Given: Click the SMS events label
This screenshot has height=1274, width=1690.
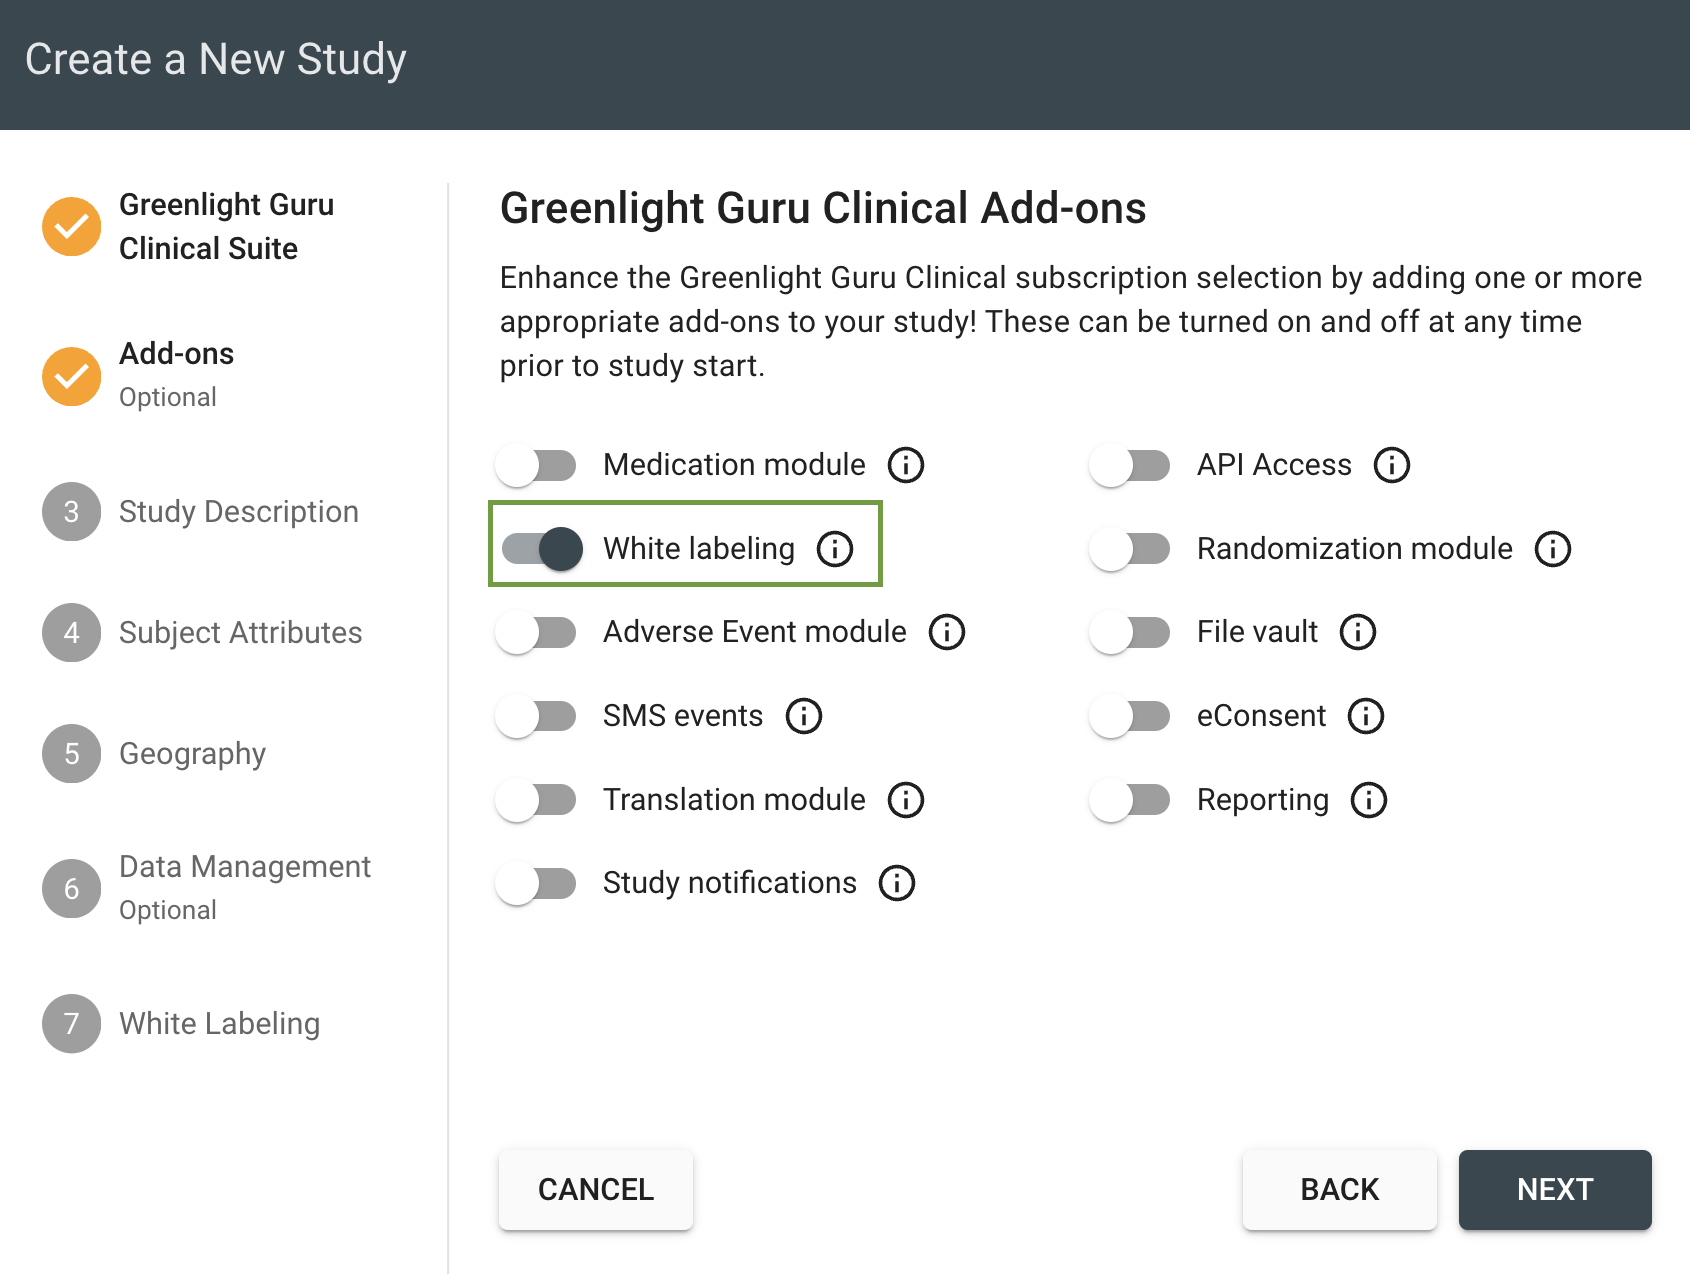Looking at the screenshot, I should click(x=683, y=716).
